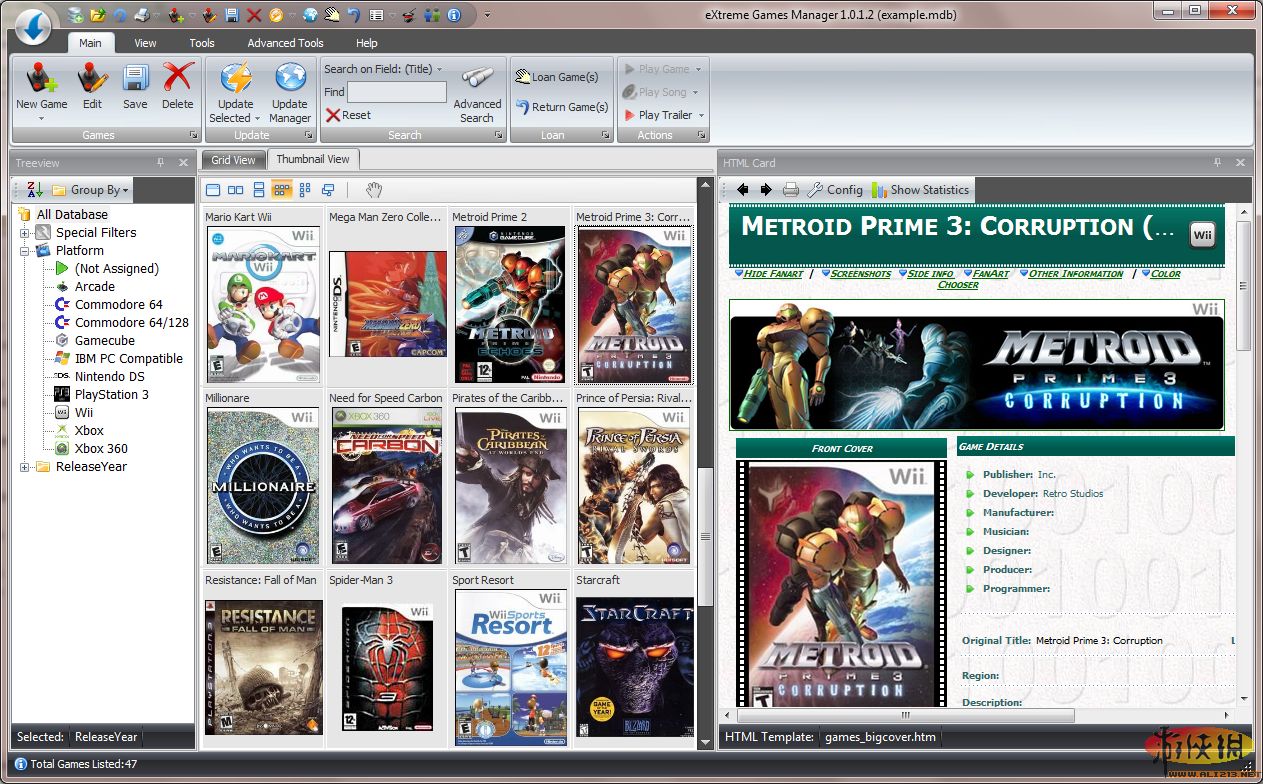
Task: Click HTML Card print icon
Action: [790, 190]
